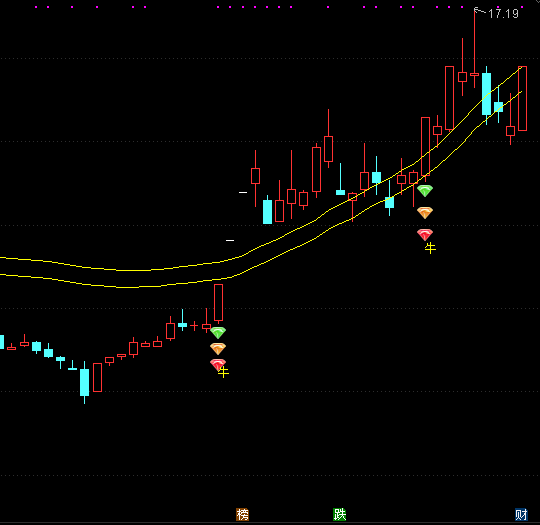Screen dimensions: 540x525
Task: Click the orange diamond in the right signal group
Action: [425, 213]
